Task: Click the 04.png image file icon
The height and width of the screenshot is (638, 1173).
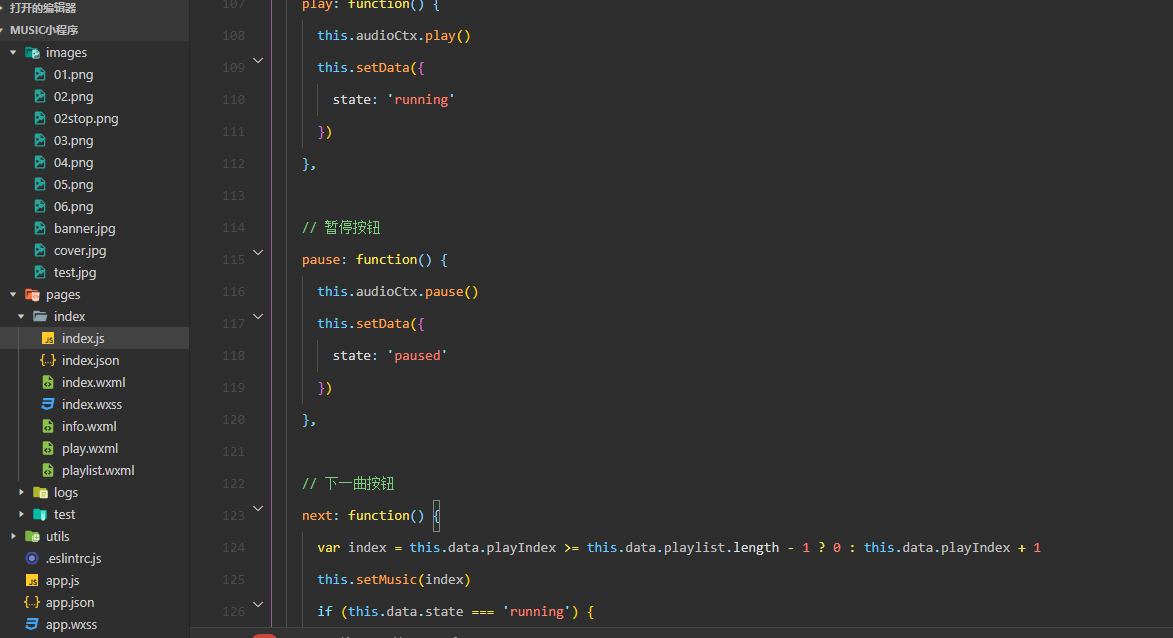Action: (40, 162)
